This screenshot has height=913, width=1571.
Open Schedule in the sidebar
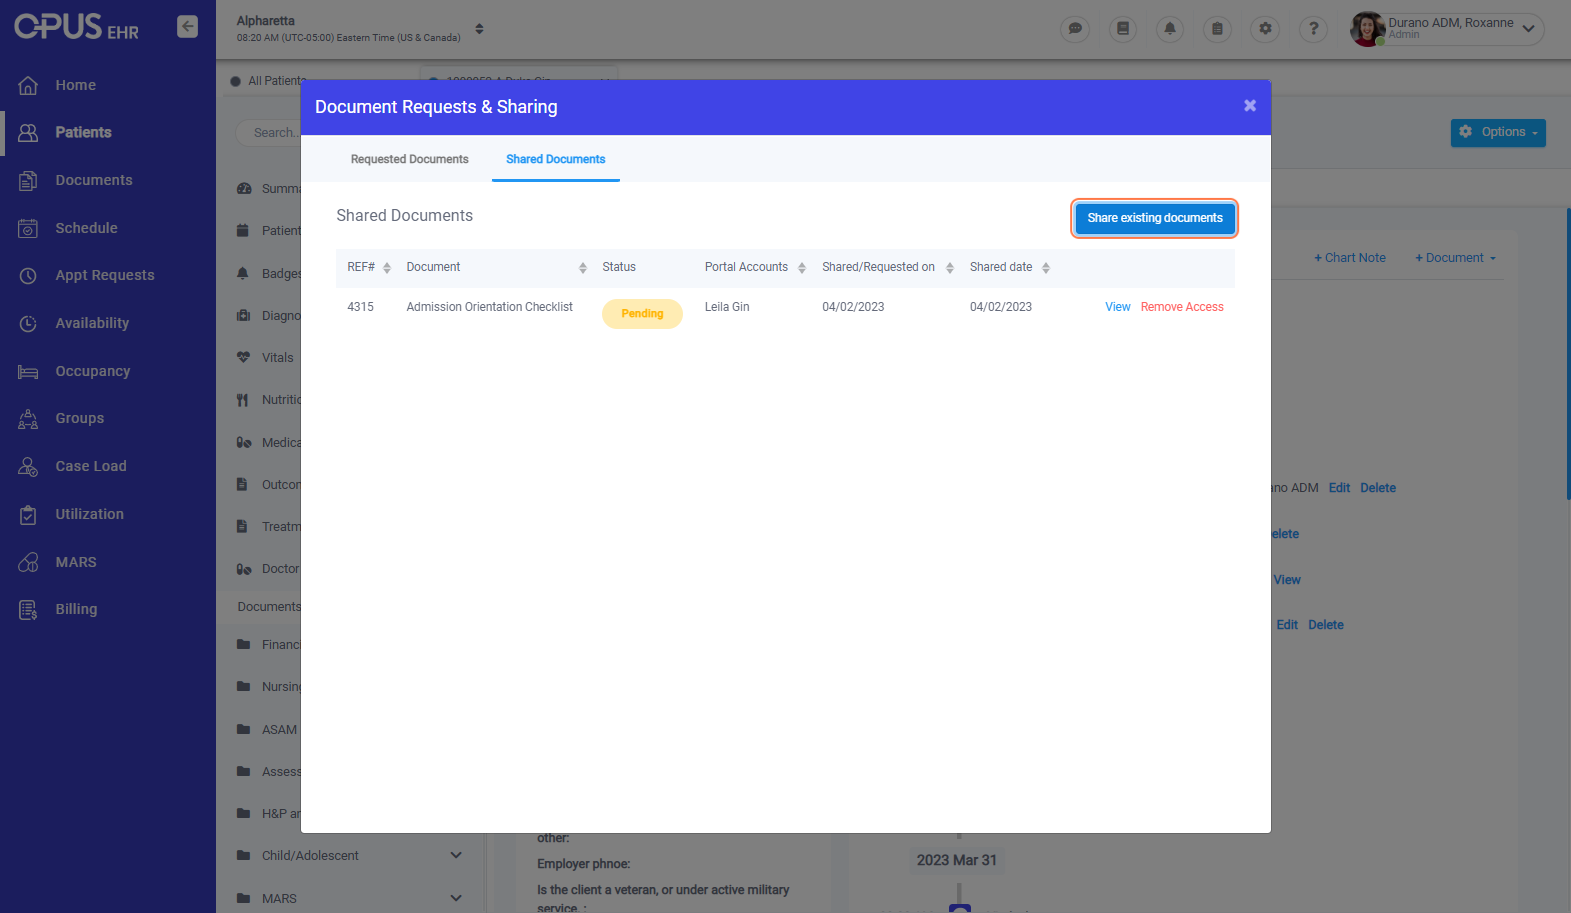(86, 228)
